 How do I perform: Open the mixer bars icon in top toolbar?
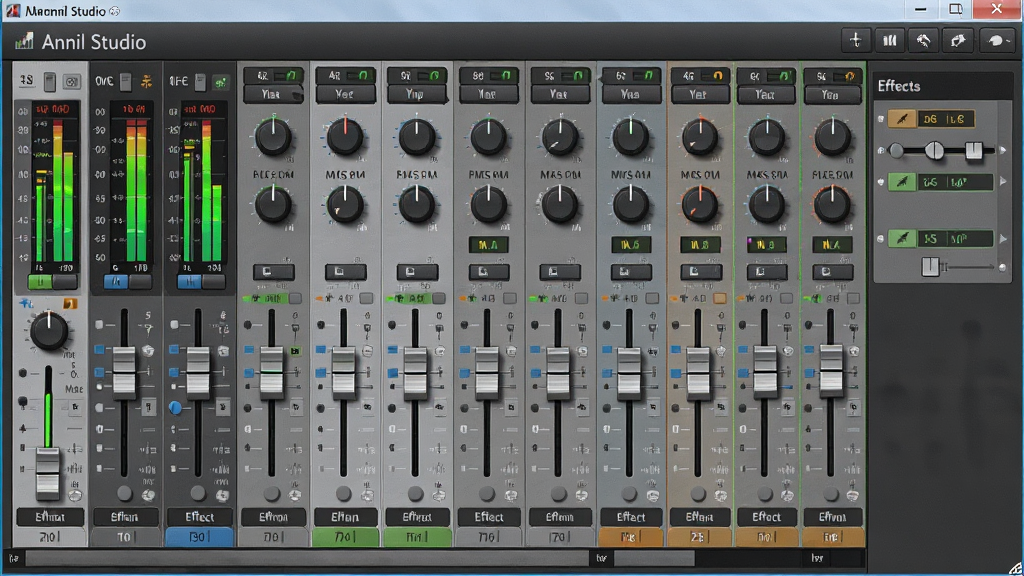[889, 40]
